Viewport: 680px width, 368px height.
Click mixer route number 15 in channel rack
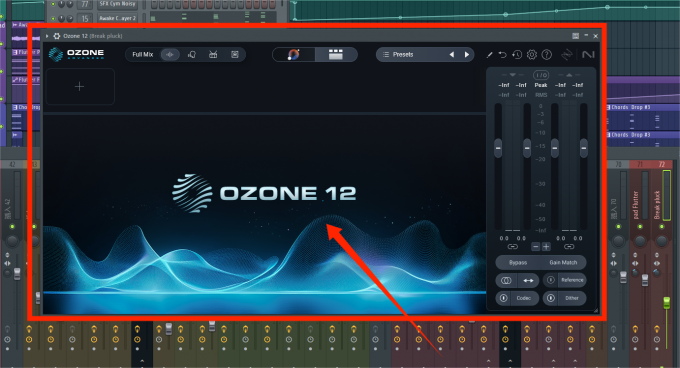[x=85, y=19]
